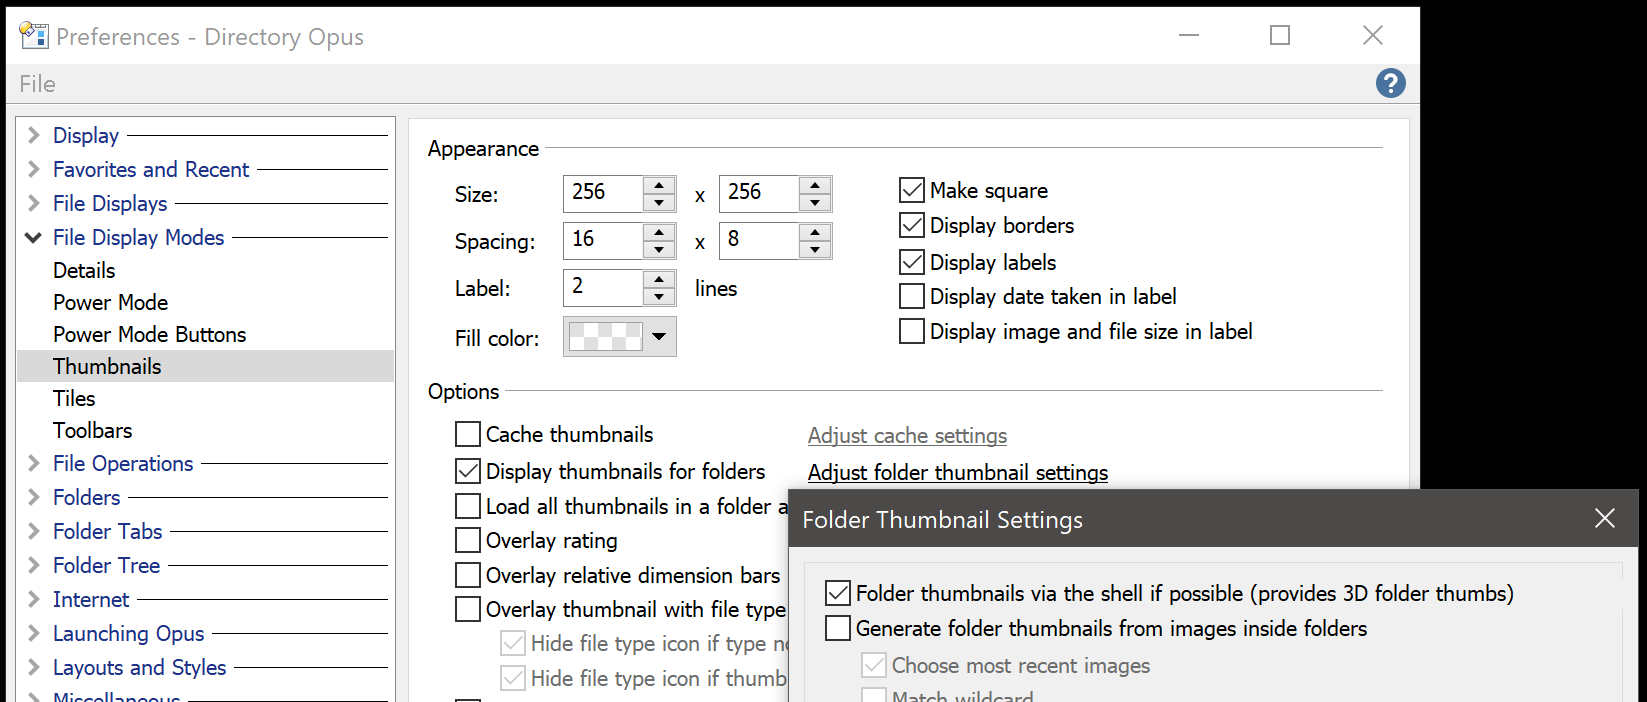
Task: Select the Details page
Action: [84, 270]
